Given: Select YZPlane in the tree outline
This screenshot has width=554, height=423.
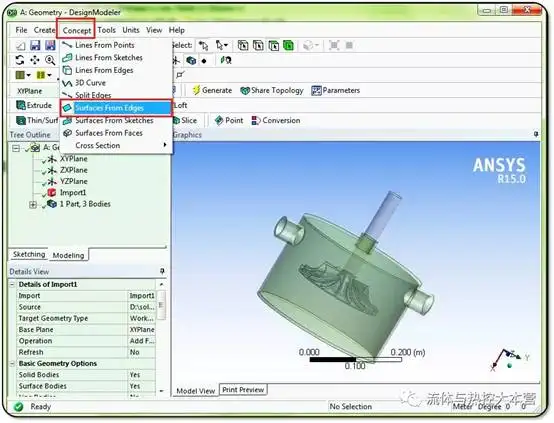Looking at the screenshot, I should [x=74, y=181].
